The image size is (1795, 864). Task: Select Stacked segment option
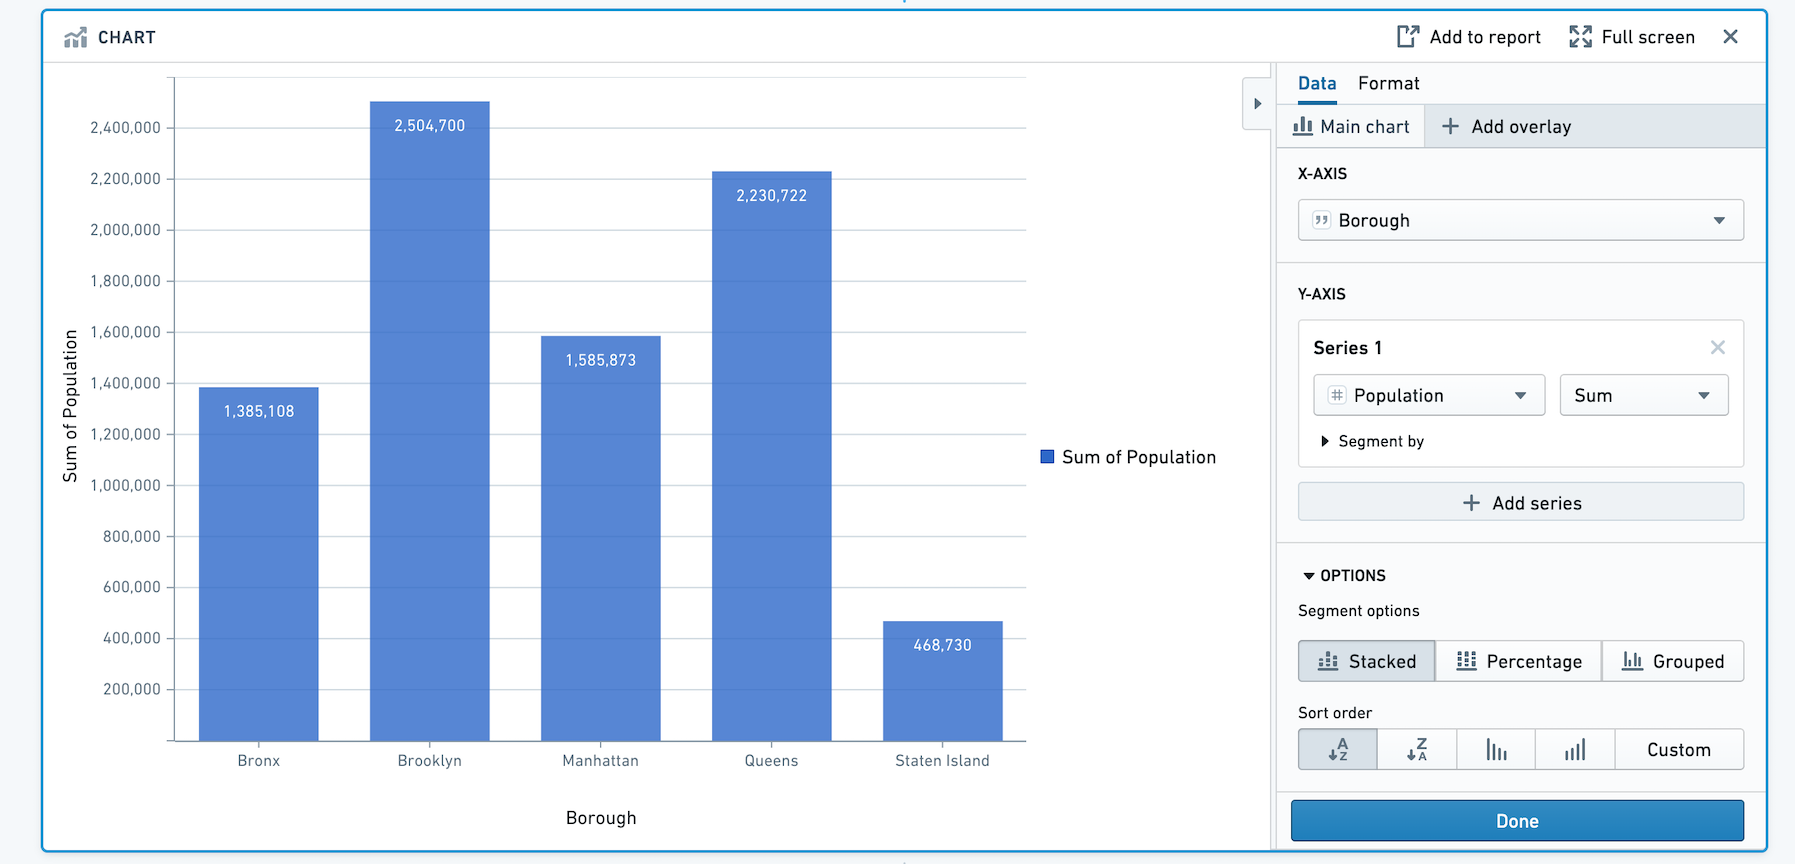(x=1367, y=661)
